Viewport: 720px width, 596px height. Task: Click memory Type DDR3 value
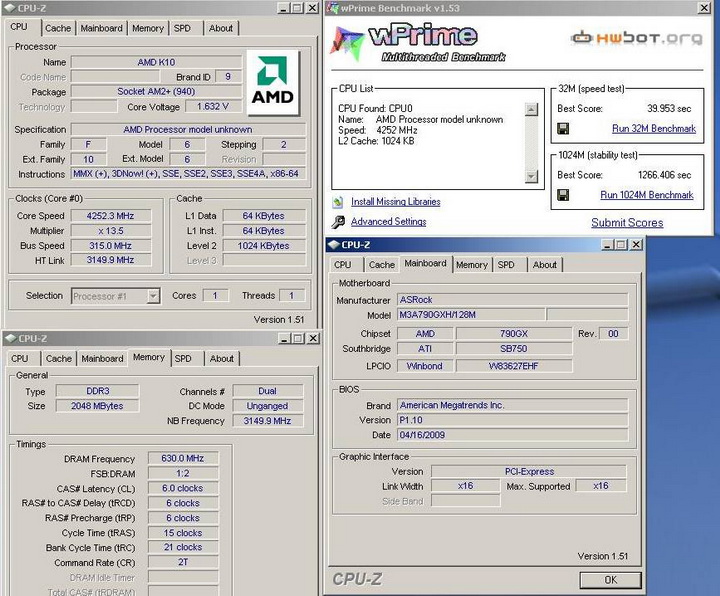click(x=97, y=391)
